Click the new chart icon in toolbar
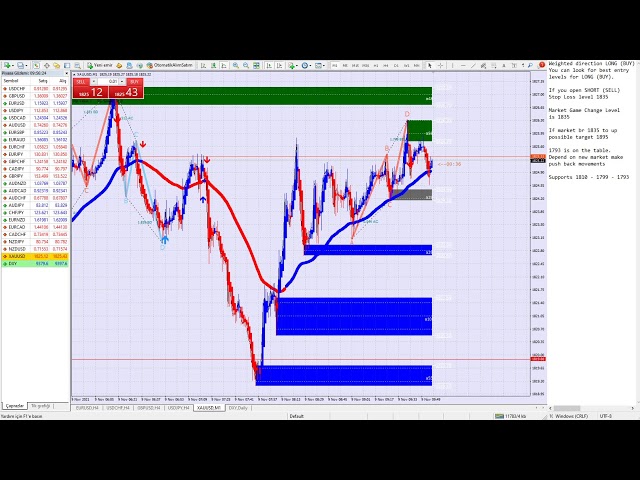 click(x=6, y=65)
